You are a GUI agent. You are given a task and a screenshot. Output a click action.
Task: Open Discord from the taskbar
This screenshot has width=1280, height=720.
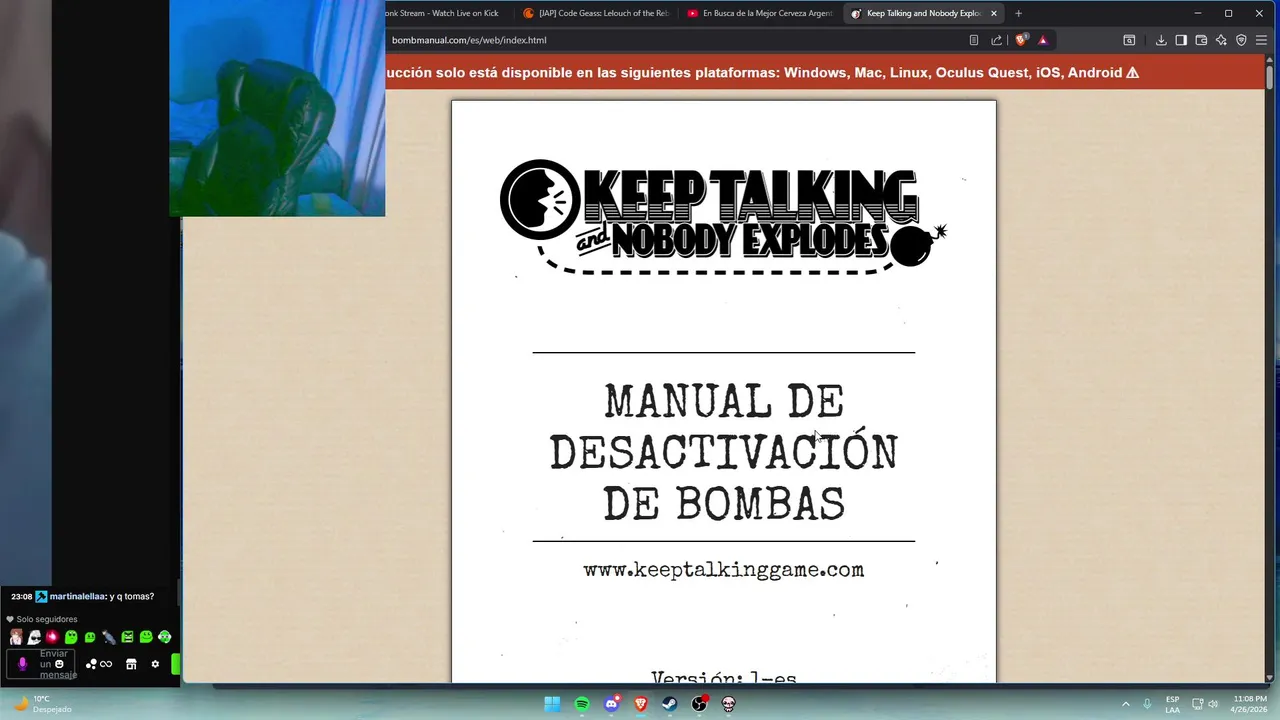coord(611,704)
